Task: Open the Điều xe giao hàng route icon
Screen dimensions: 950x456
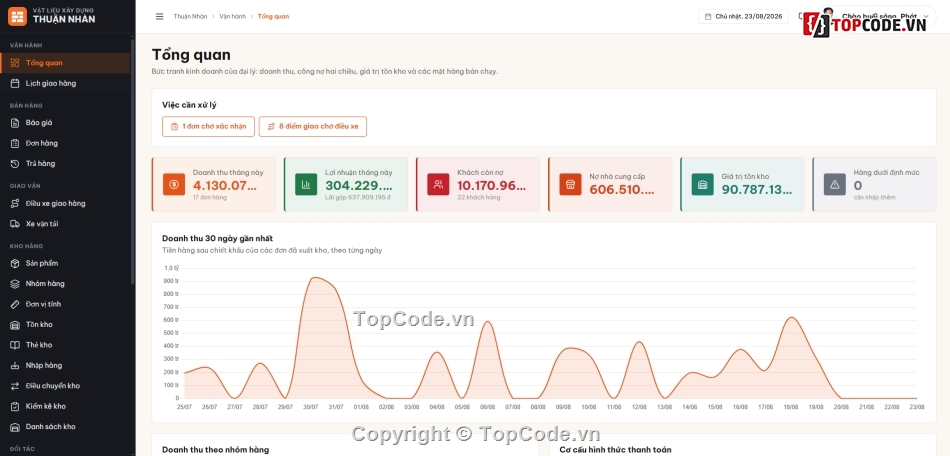Action: click(x=15, y=203)
